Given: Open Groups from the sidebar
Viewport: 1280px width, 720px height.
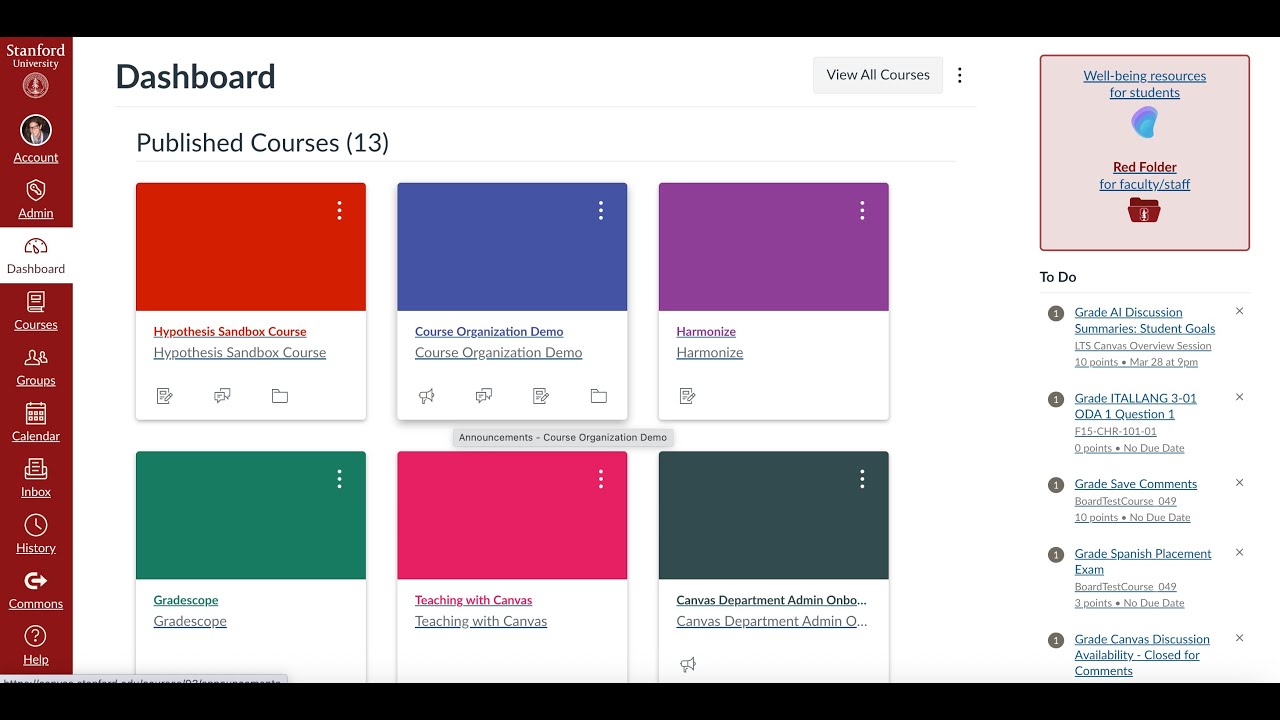Looking at the screenshot, I should tap(36, 367).
